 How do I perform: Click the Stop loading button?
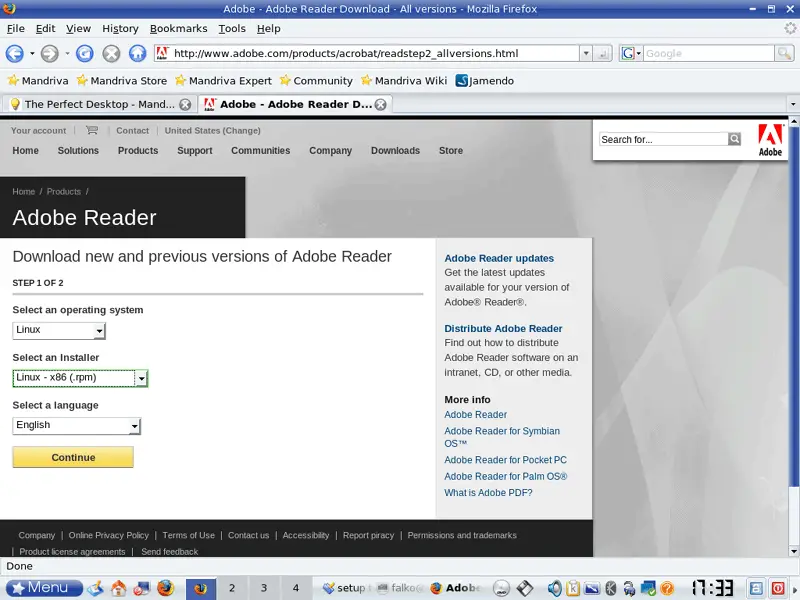click(x=111, y=53)
